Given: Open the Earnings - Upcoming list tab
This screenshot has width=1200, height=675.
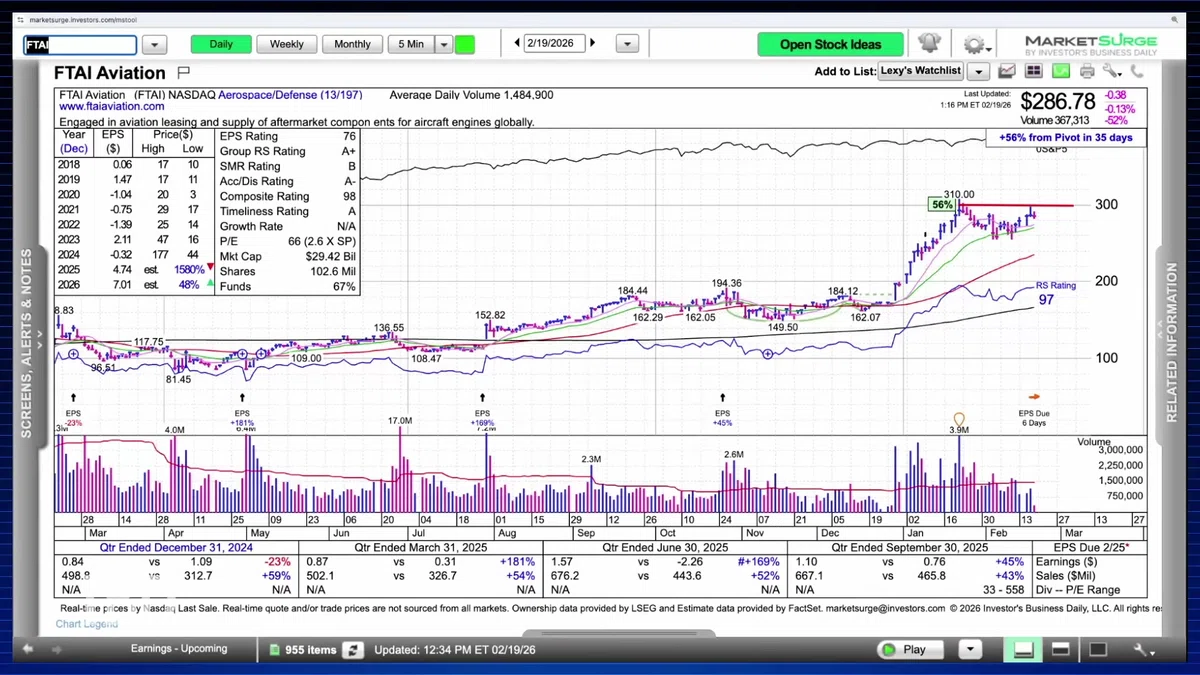Looking at the screenshot, I should coord(179,649).
